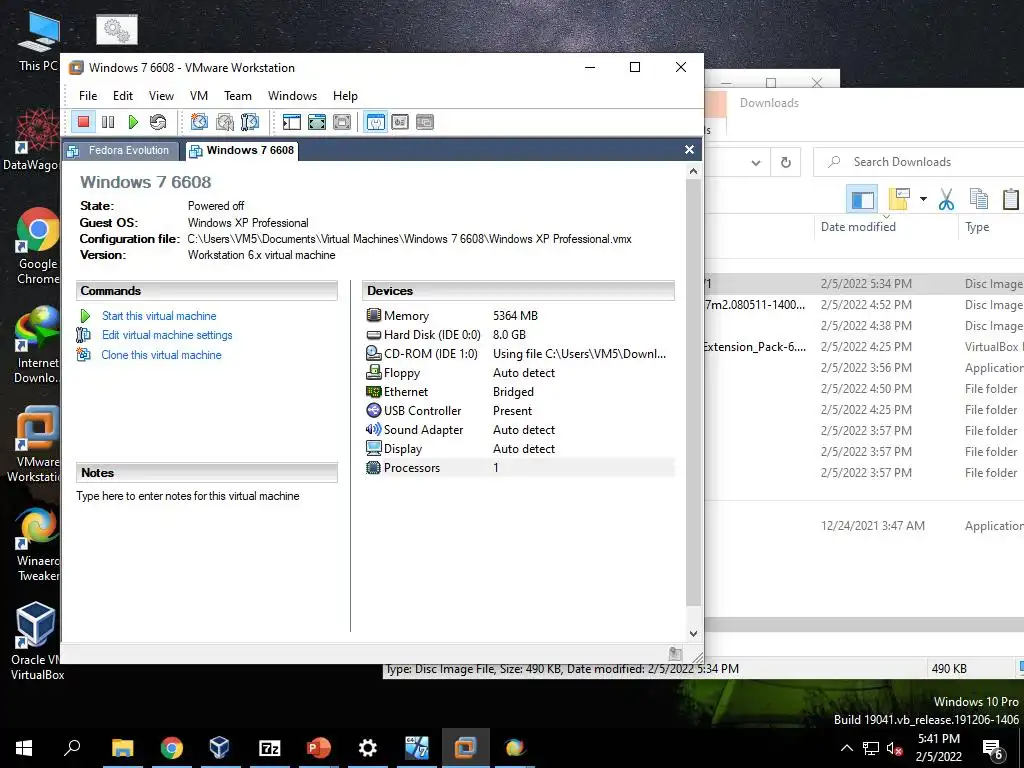Image resolution: width=1024 pixels, height=768 pixels.
Task: Open Oracle VM VirtualBox desktop shortcut
Action: tap(37, 641)
